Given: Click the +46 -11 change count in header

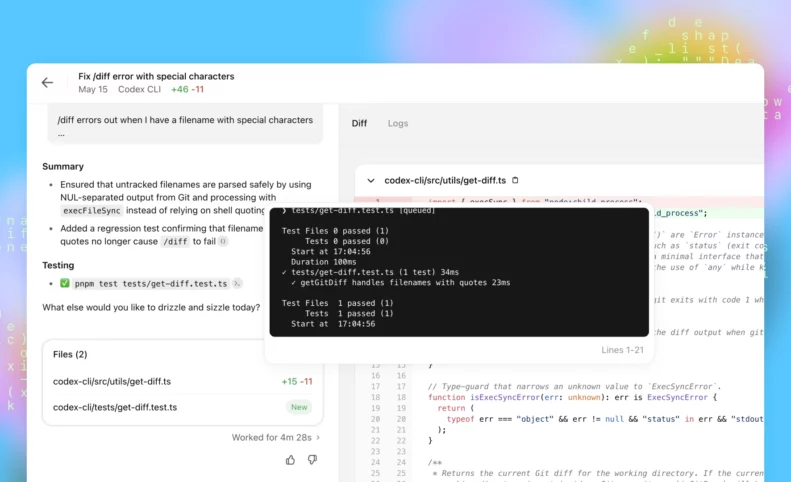Looking at the screenshot, I should tap(187, 89).
